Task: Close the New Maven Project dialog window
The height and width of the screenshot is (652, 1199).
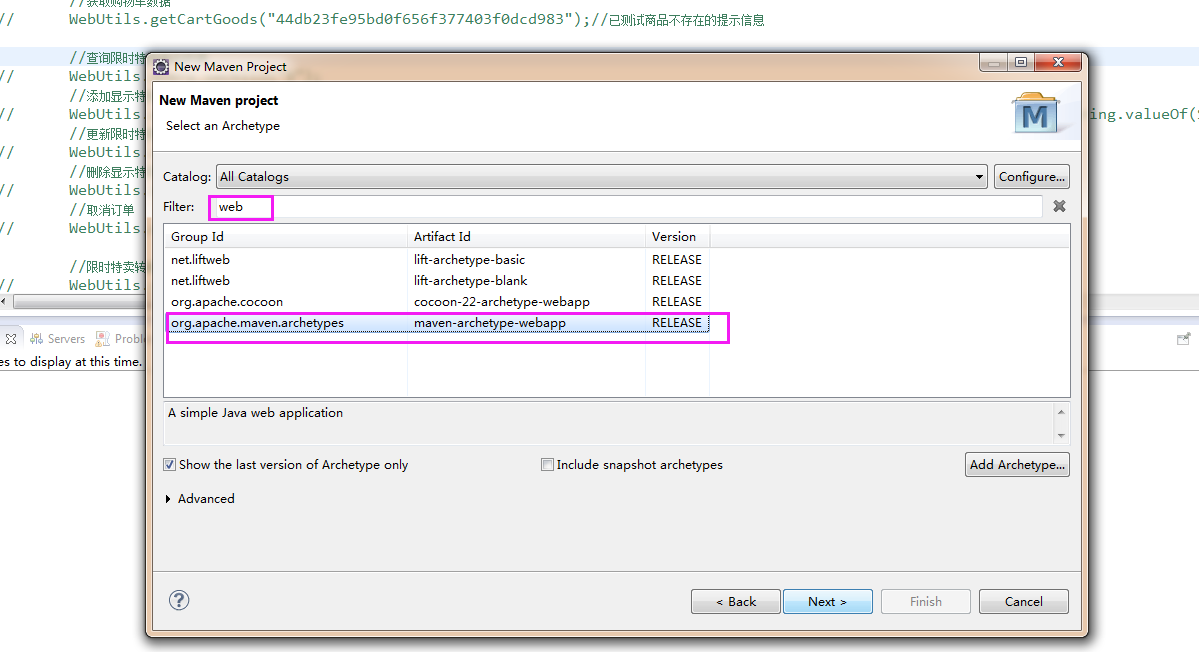Action: pos(1058,63)
